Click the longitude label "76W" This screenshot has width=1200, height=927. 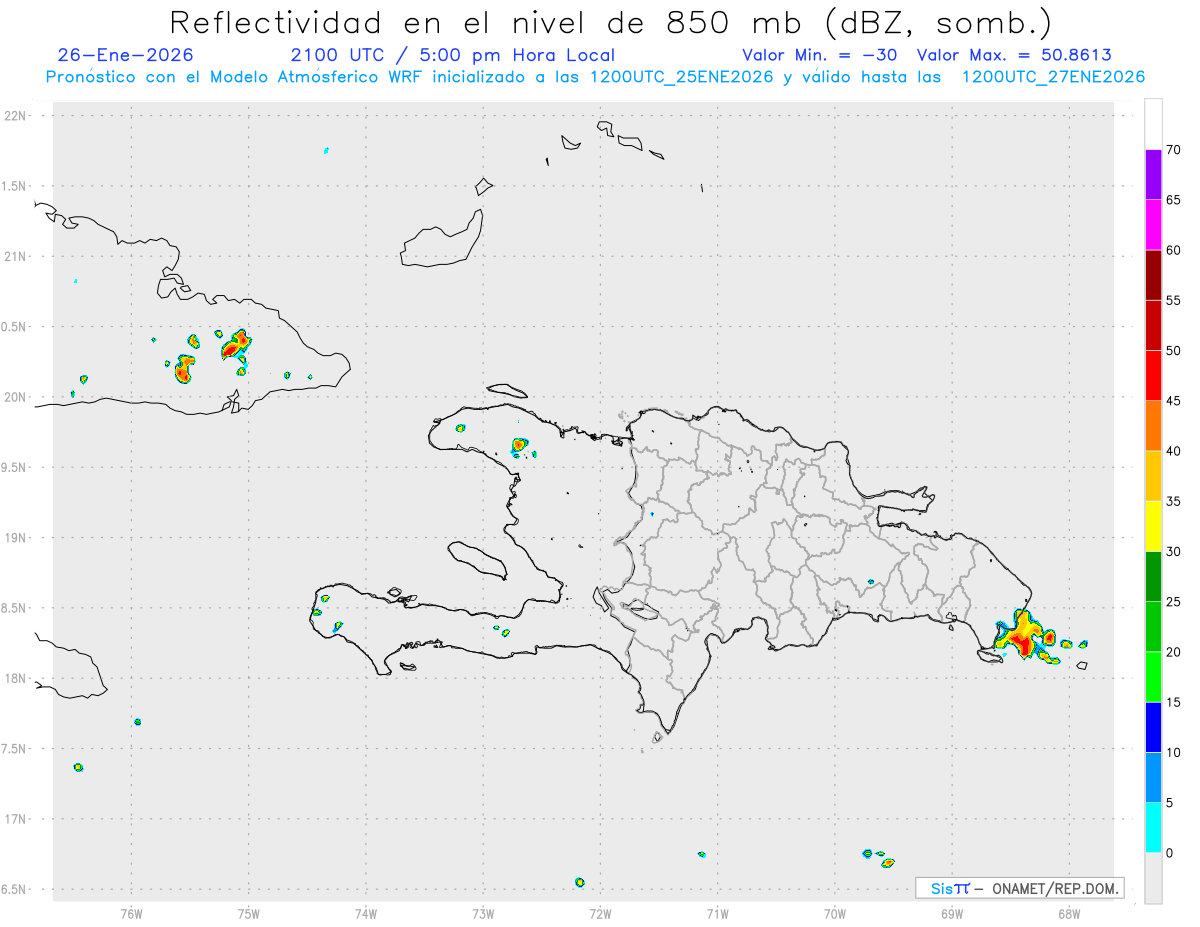pos(131,913)
